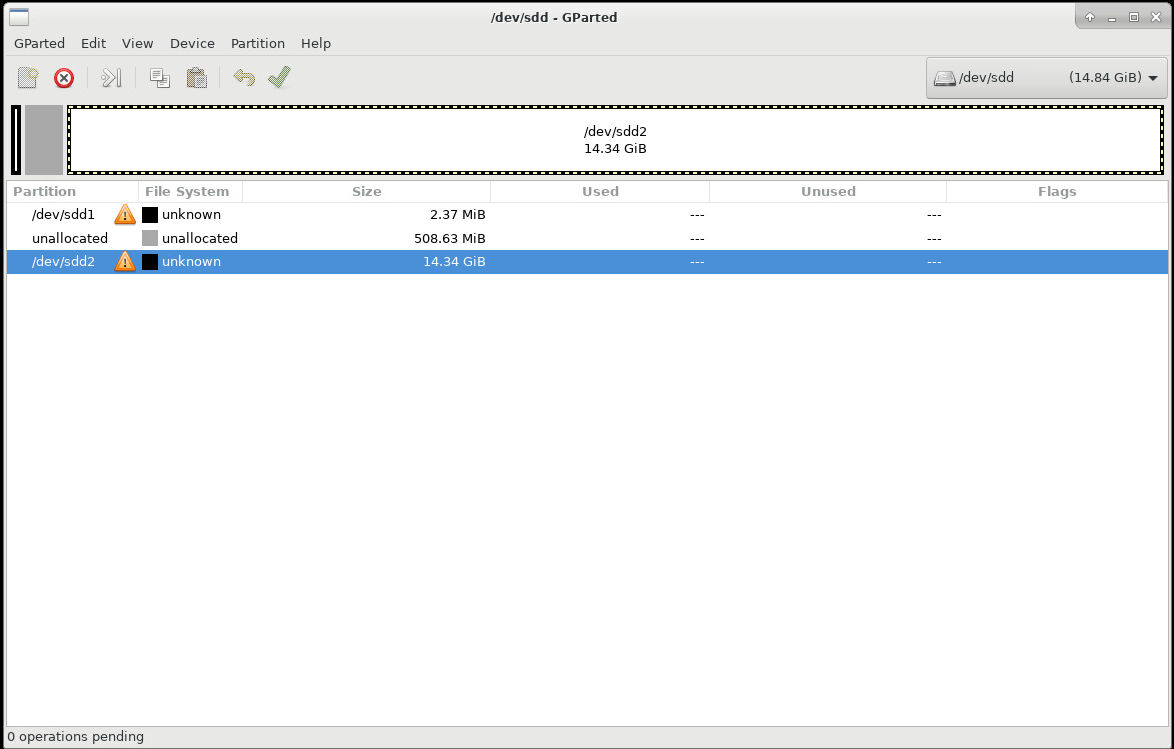This screenshot has width=1174, height=749.
Task: Maximize the GParted window
Action: pos(1134,17)
